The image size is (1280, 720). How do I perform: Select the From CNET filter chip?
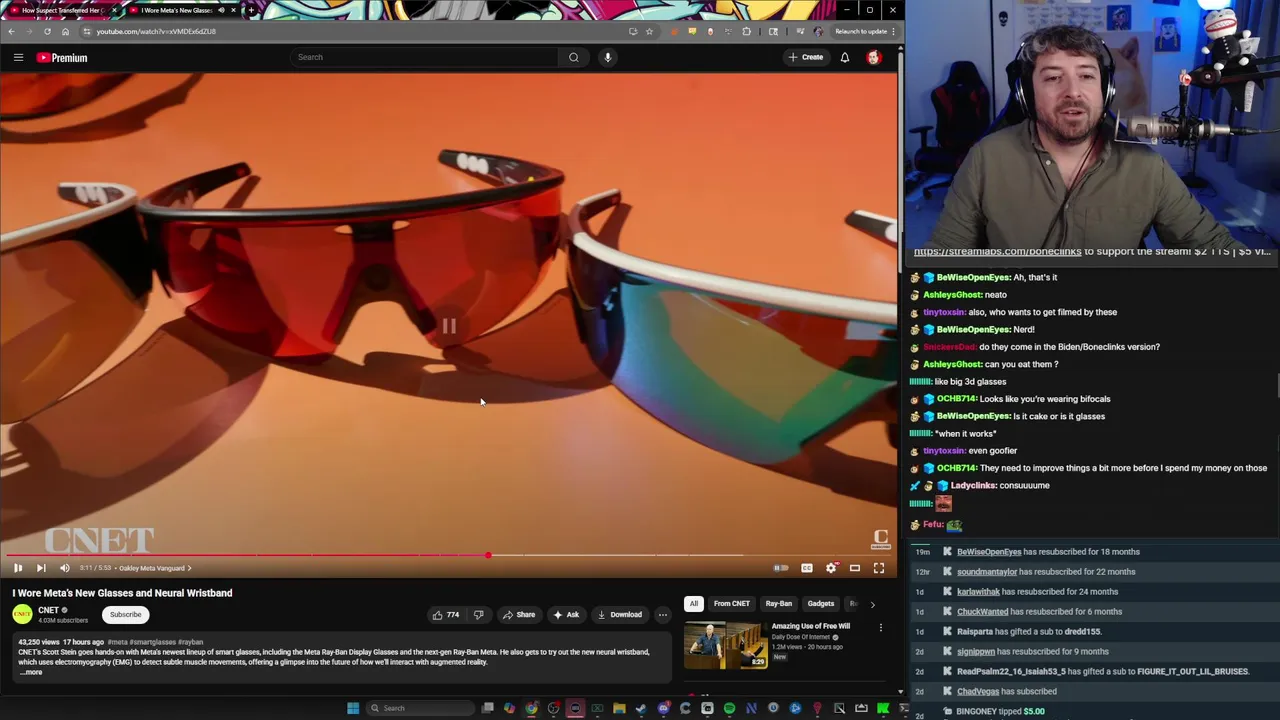click(x=732, y=604)
